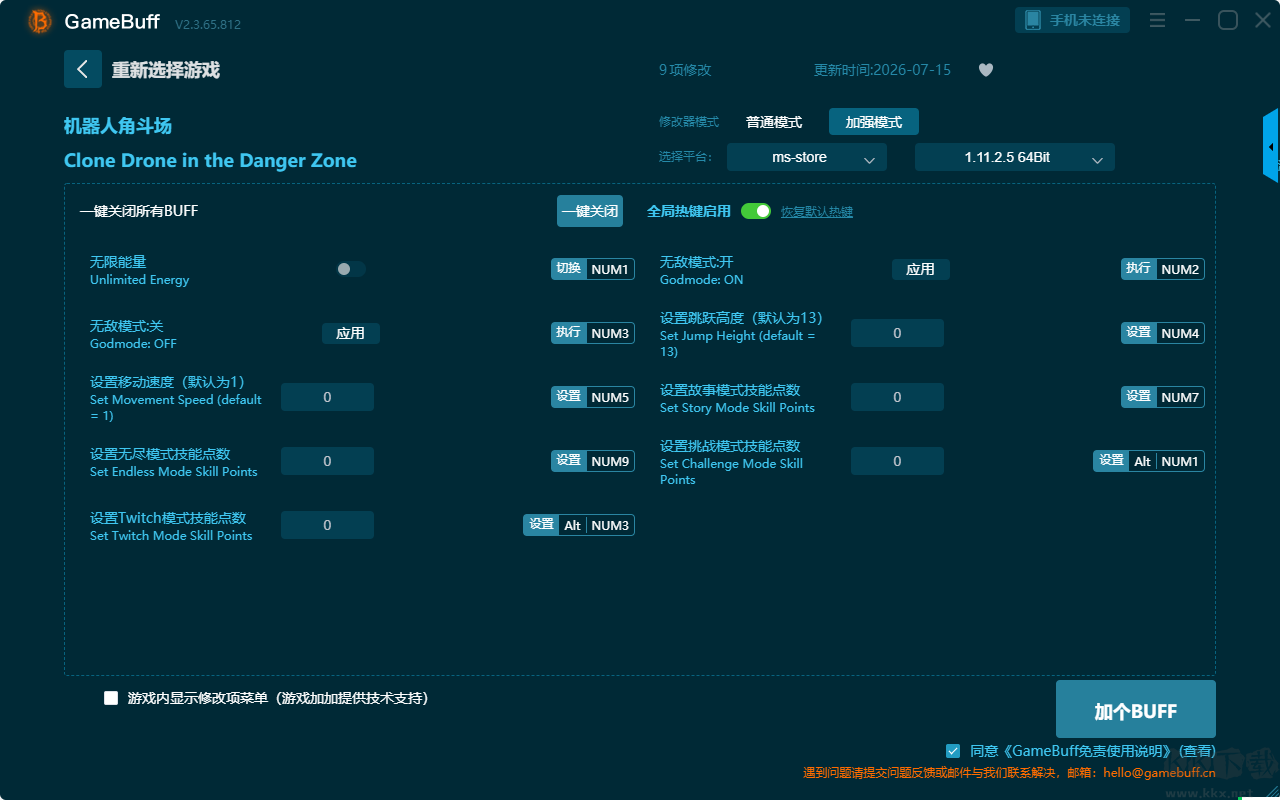Screen dimensions: 1280x800
Task: Click the 更新时间:2026-07-15 text
Action: click(883, 70)
